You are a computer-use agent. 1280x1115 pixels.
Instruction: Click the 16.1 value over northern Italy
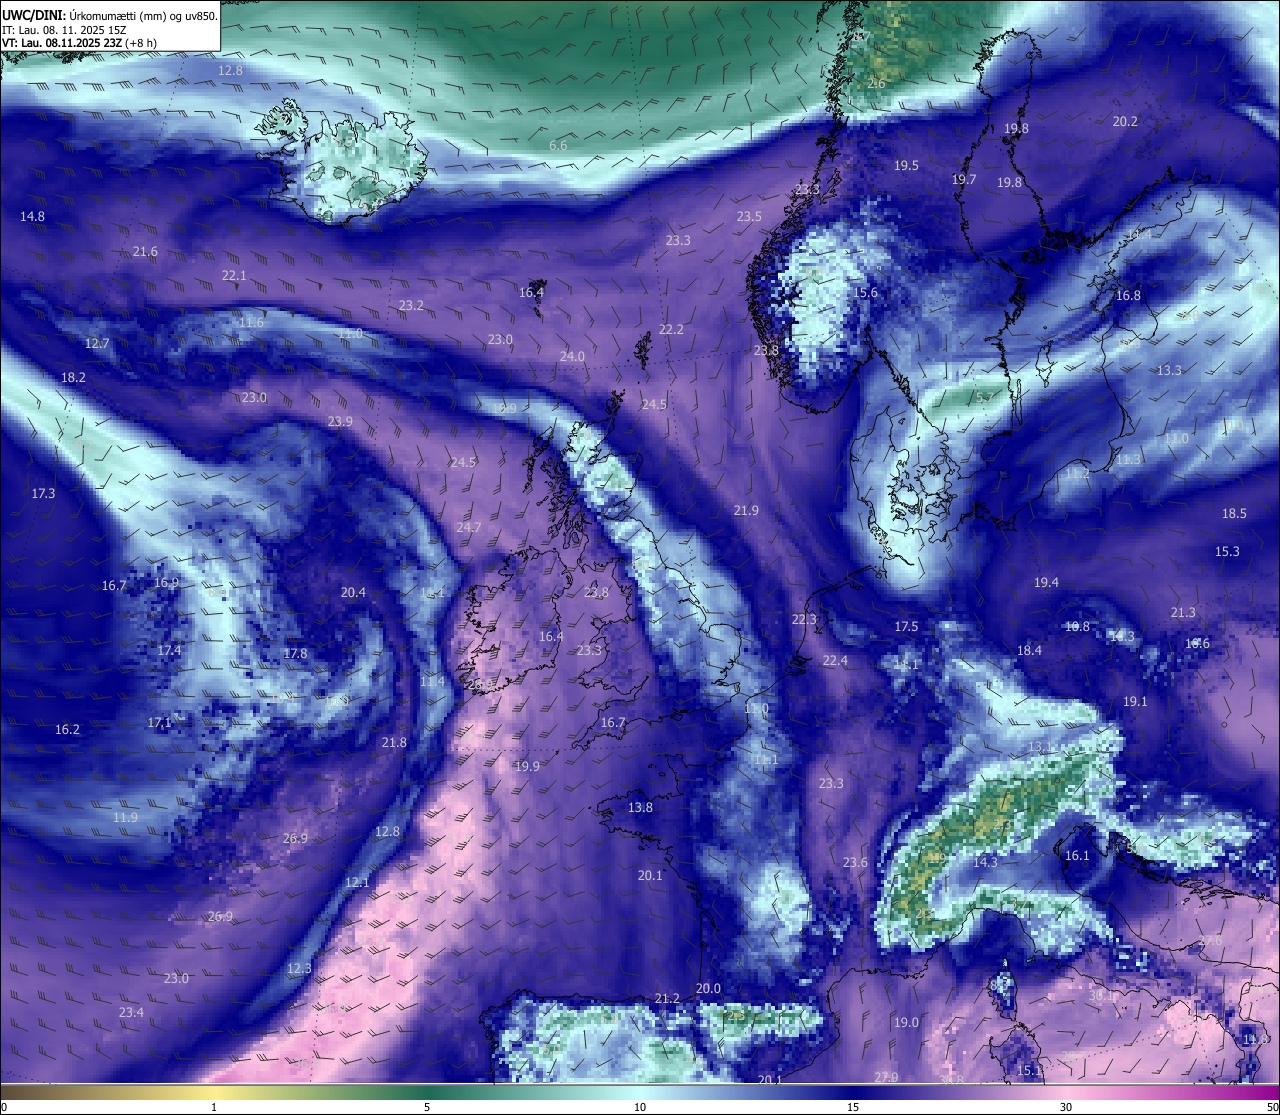click(x=1077, y=855)
